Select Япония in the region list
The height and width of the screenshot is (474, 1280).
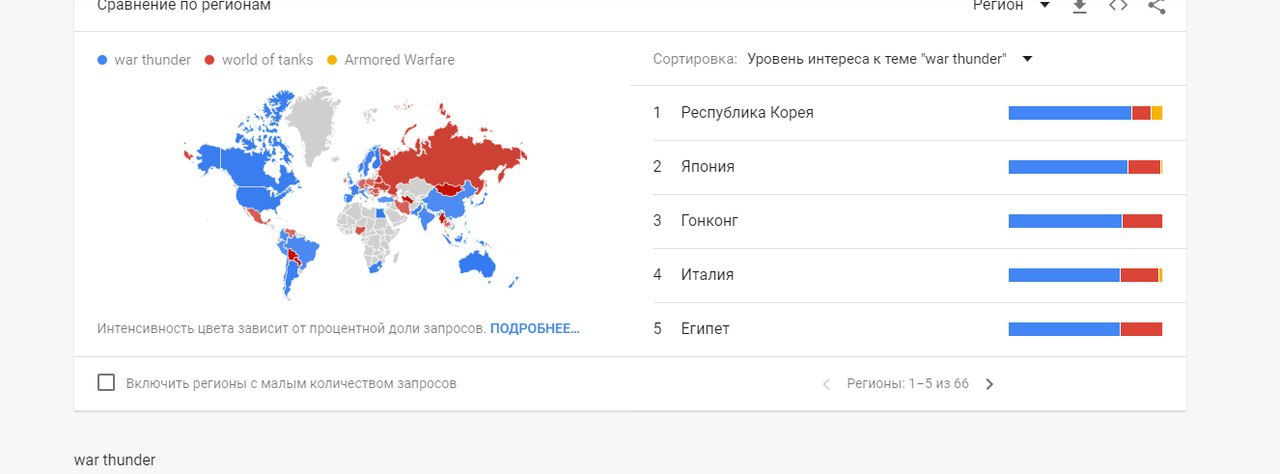click(x=708, y=167)
